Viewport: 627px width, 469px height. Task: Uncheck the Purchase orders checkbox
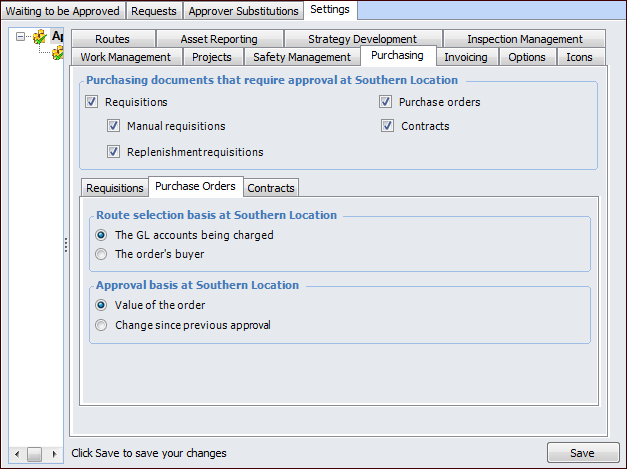pos(385,102)
